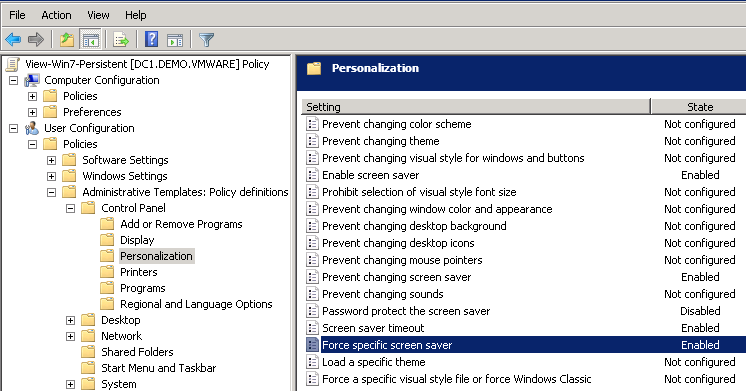Viewport: 746px width, 391px height.
Task: Expand the Network node
Action: point(70,337)
